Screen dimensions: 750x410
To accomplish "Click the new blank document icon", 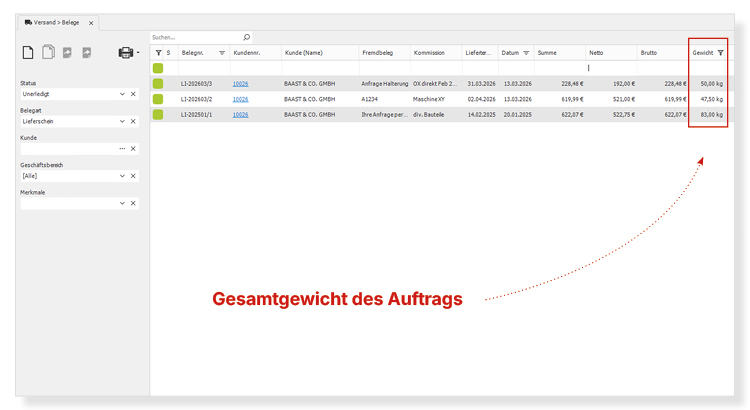I will click(28, 52).
